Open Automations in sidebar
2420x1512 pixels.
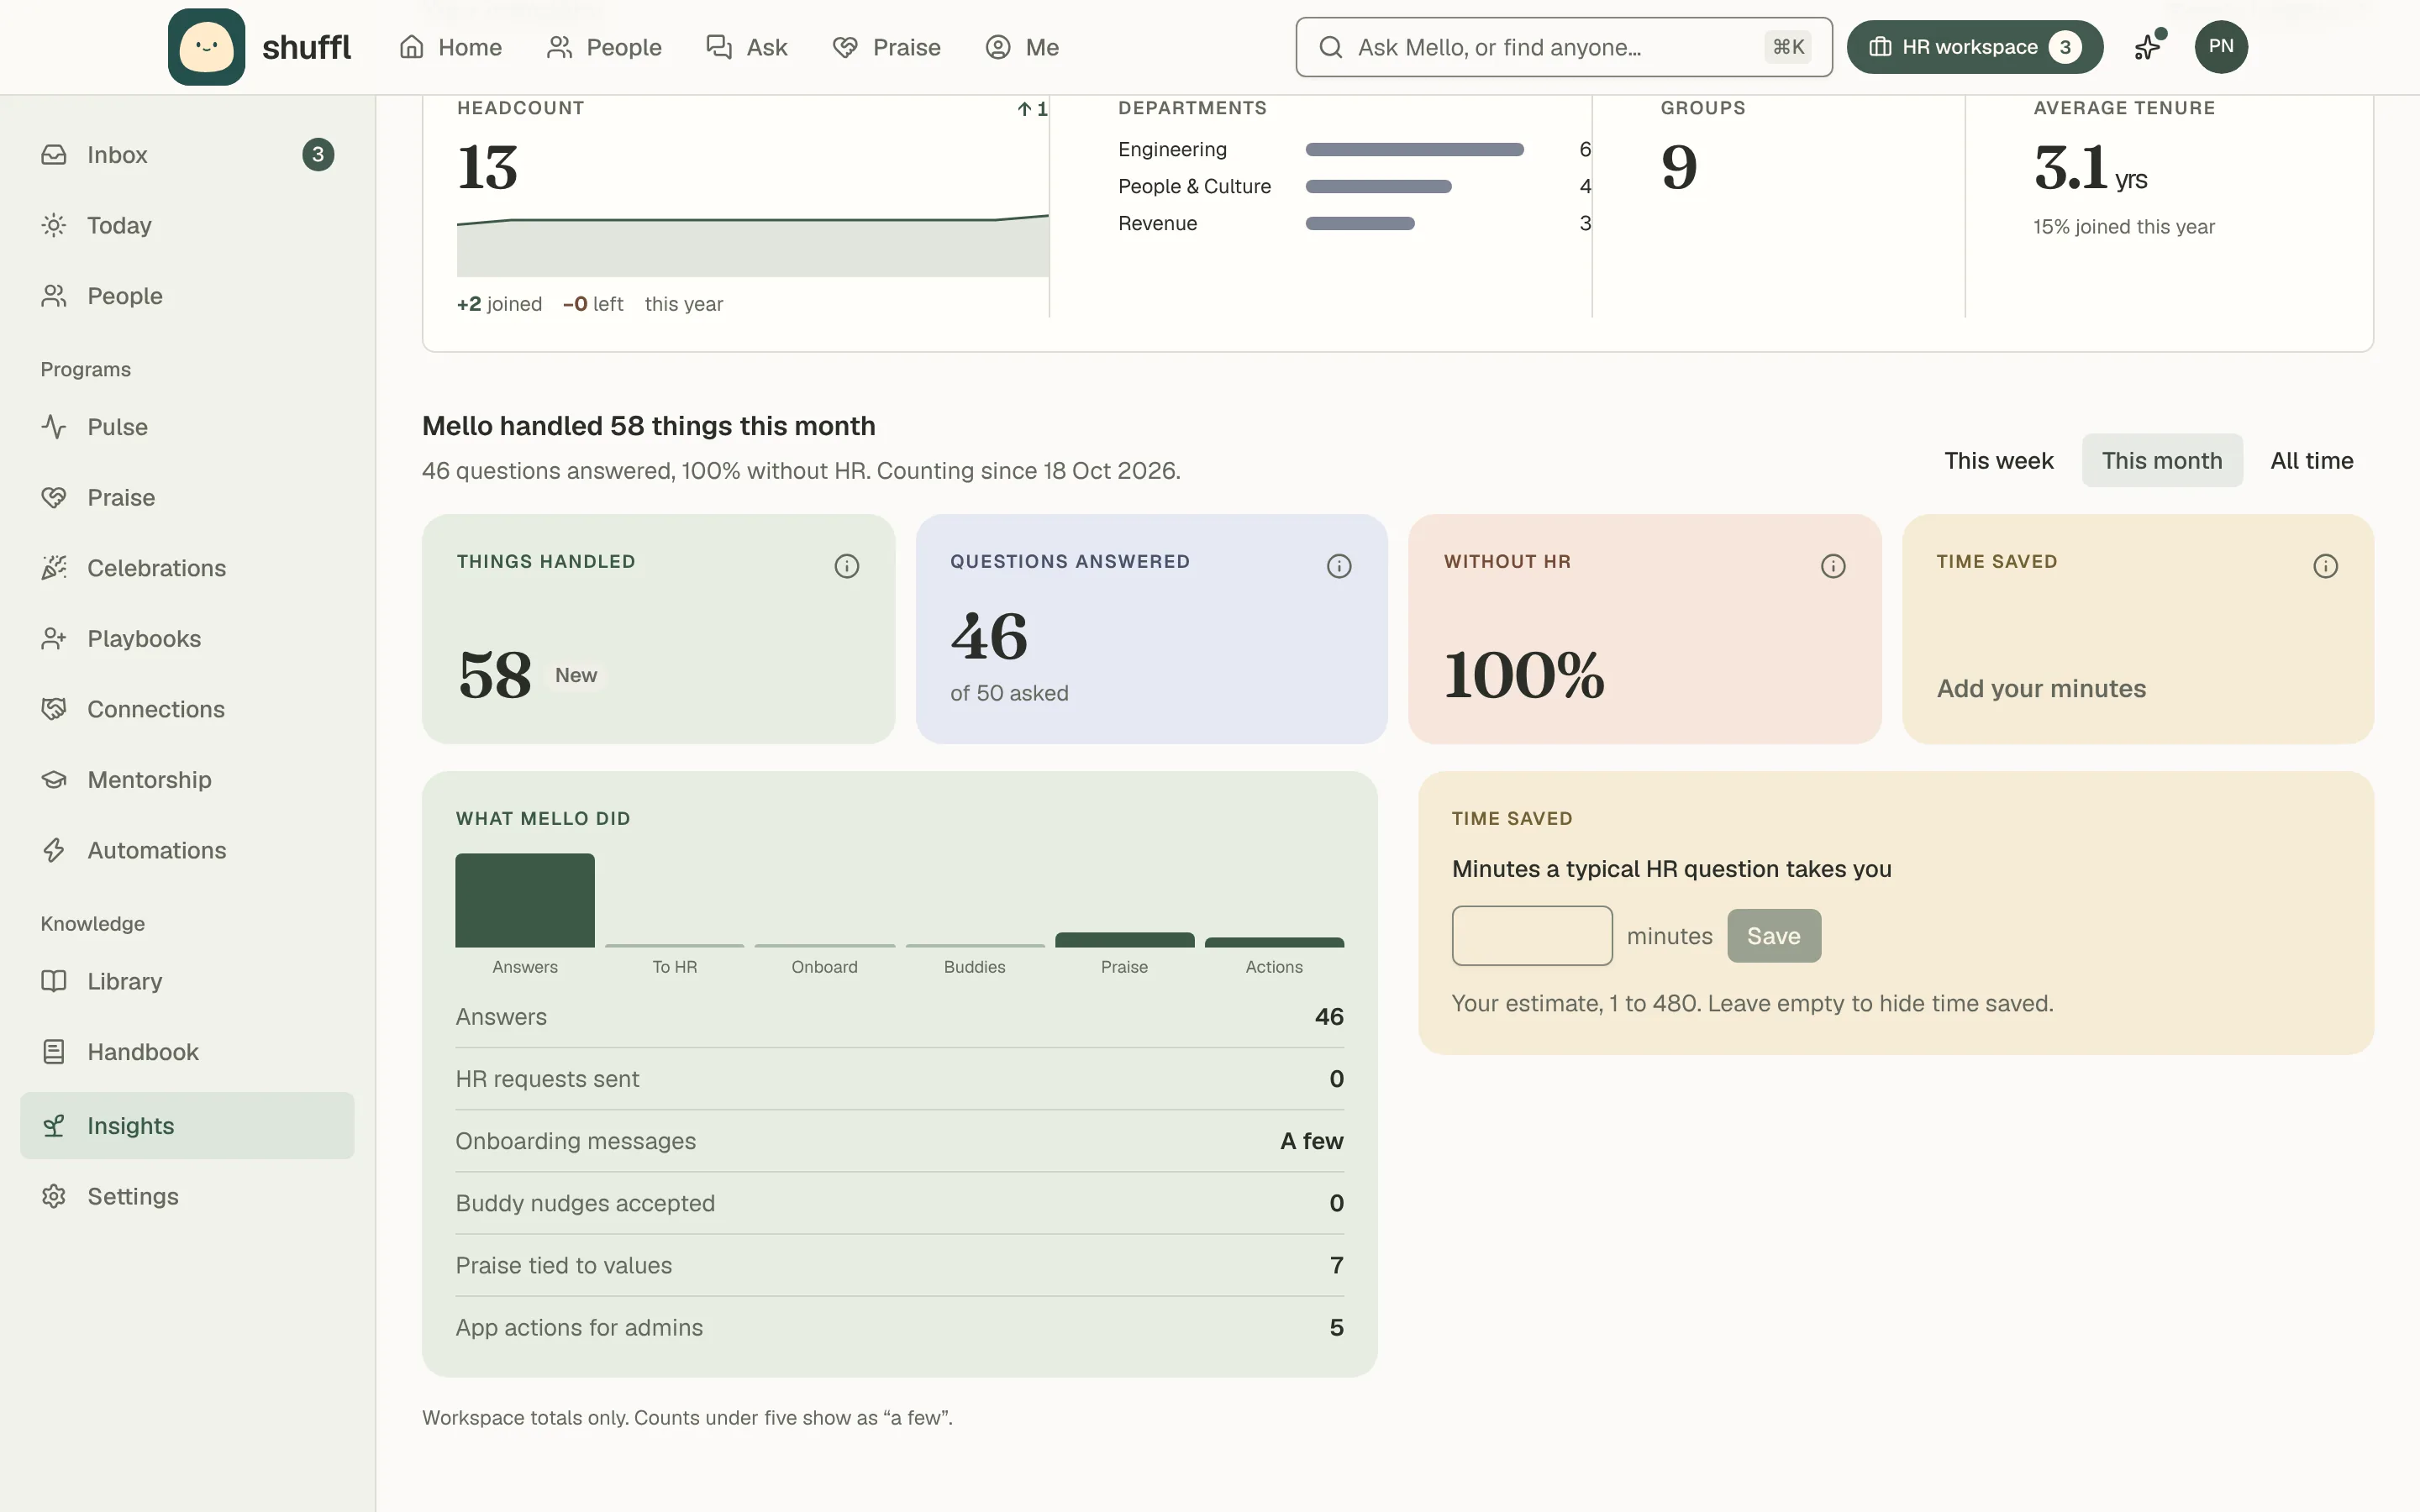187,850
